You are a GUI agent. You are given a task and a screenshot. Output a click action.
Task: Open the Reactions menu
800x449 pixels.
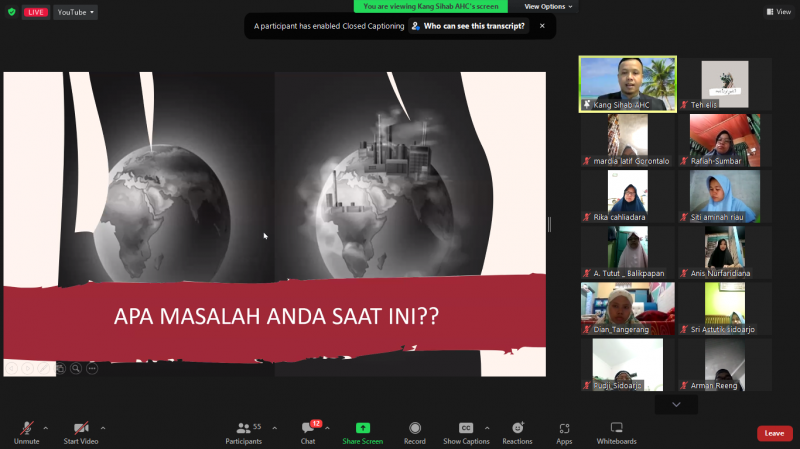(x=517, y=433)
